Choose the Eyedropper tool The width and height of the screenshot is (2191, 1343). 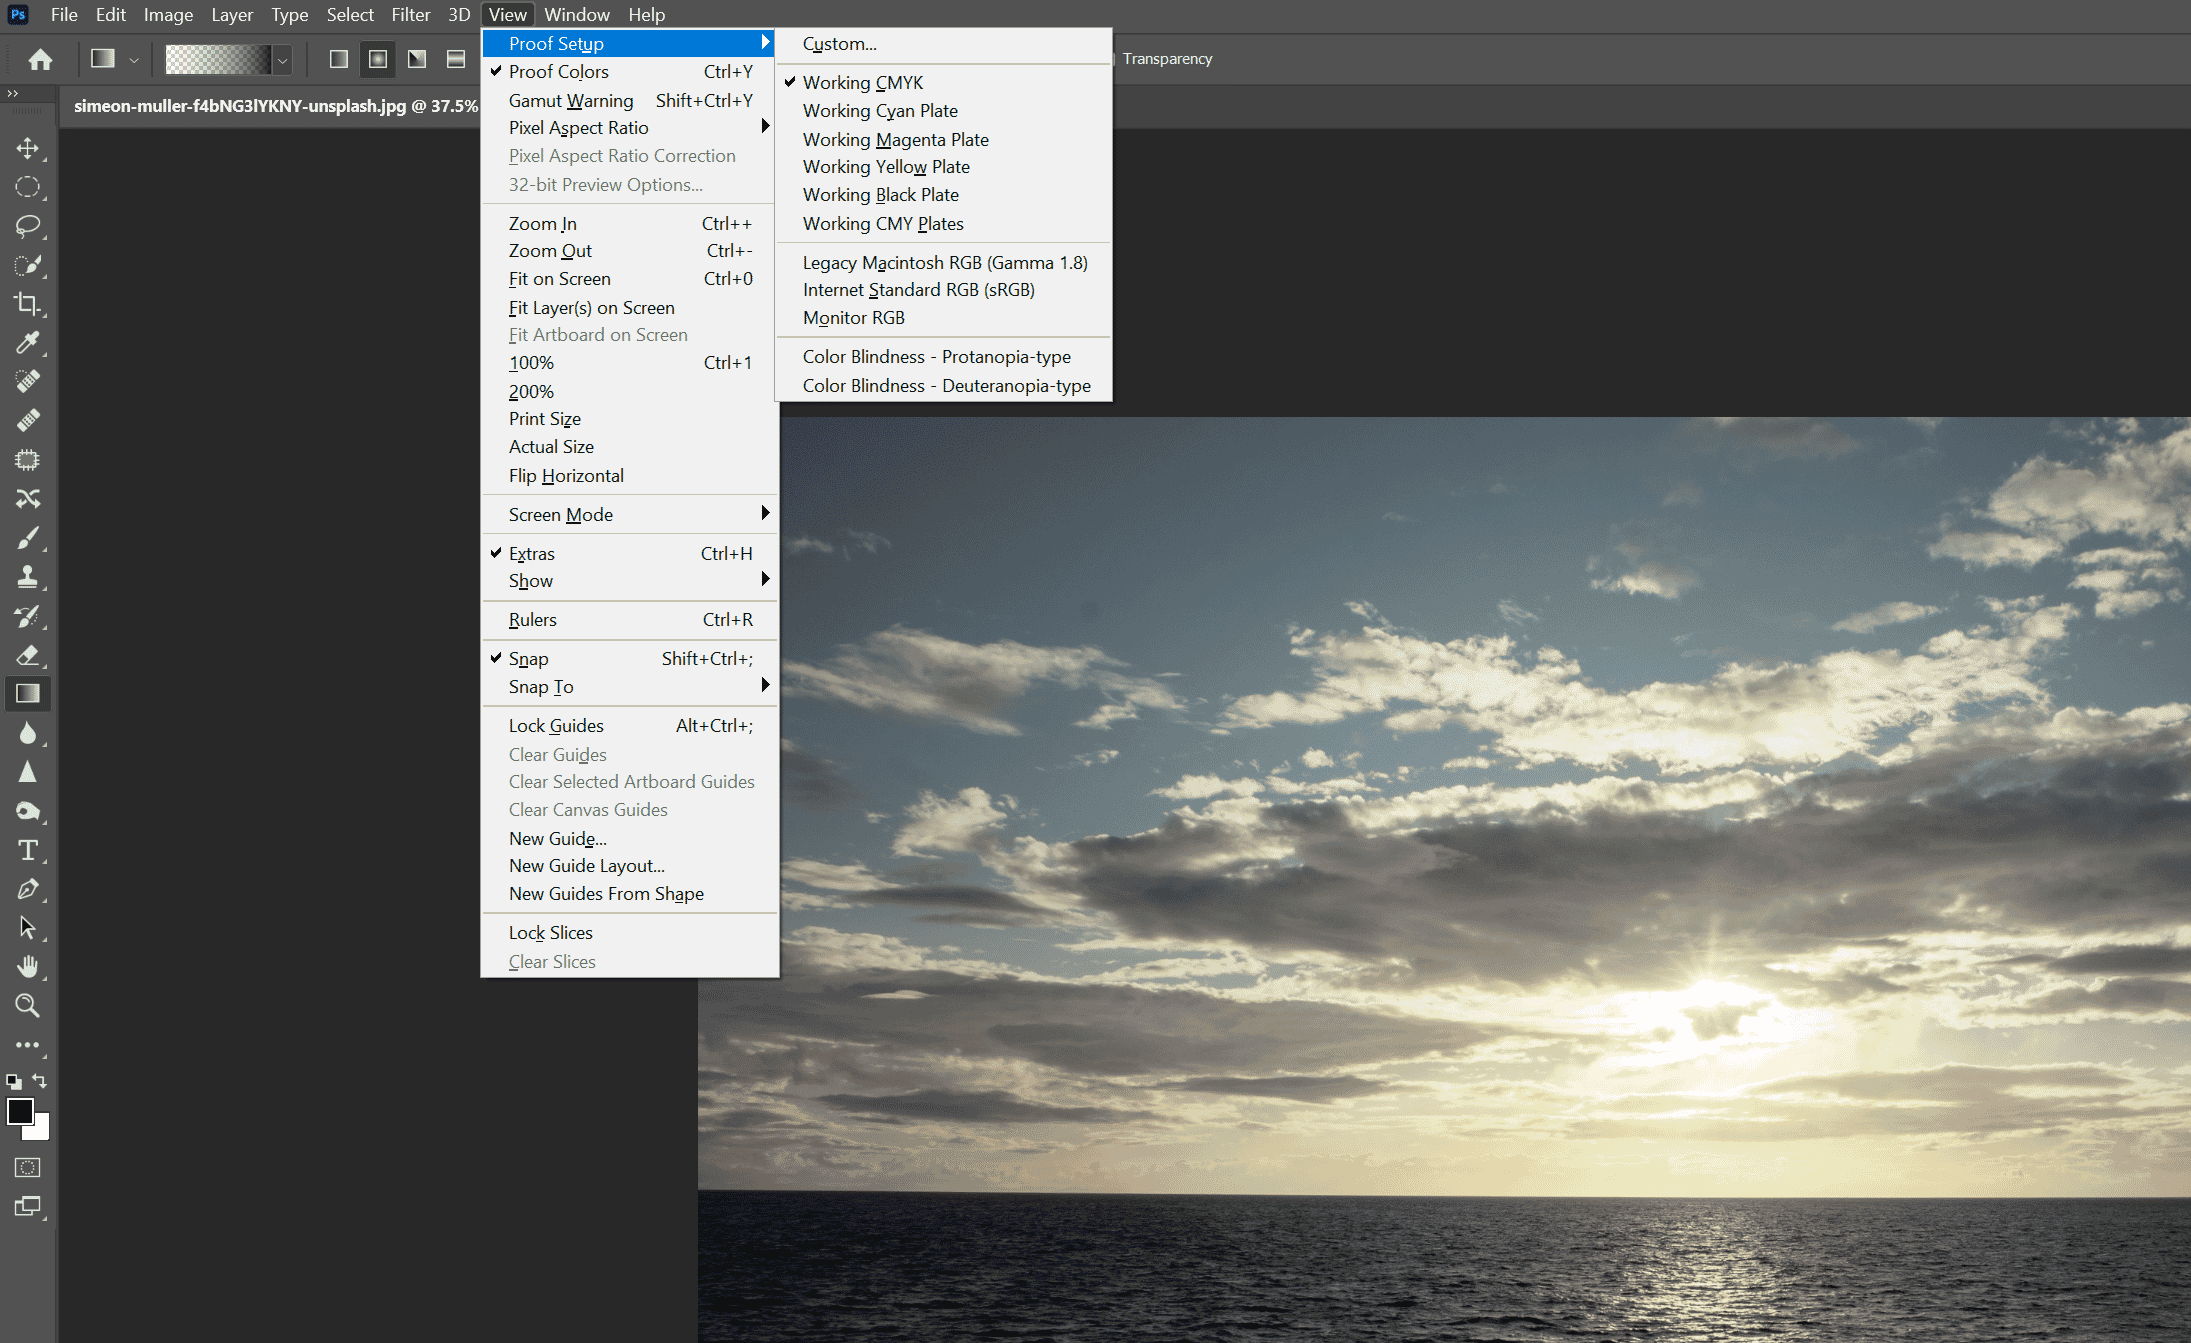pos(29,343)
